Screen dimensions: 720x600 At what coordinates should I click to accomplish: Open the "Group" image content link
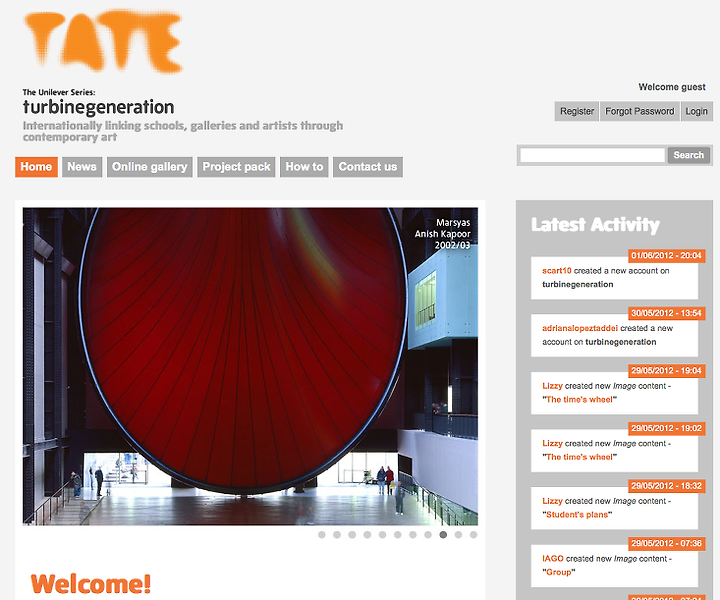[x=559, y=572]
